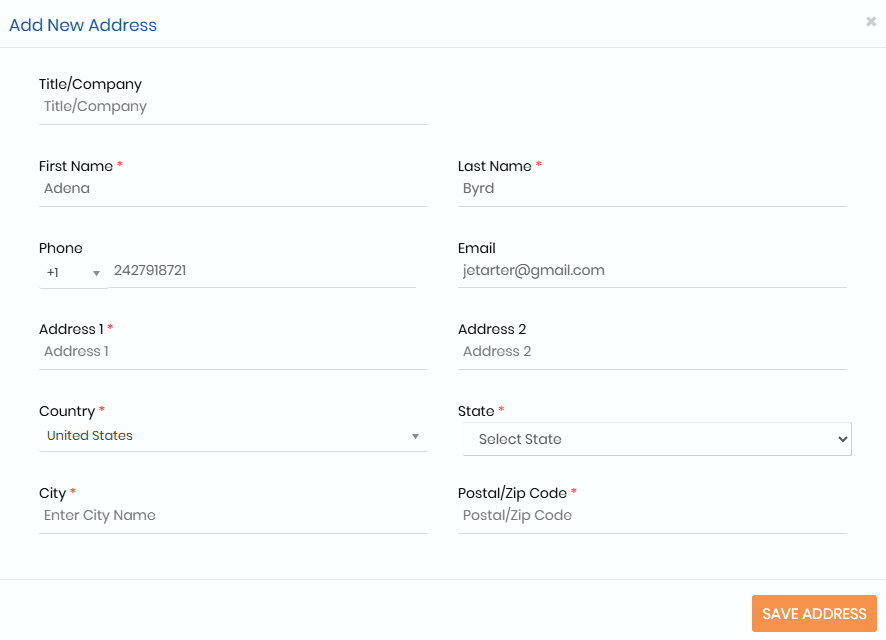This screenshot has width=886, height=640.
Task: Click the Postal/Zip Code input
Action: point(652,515)
